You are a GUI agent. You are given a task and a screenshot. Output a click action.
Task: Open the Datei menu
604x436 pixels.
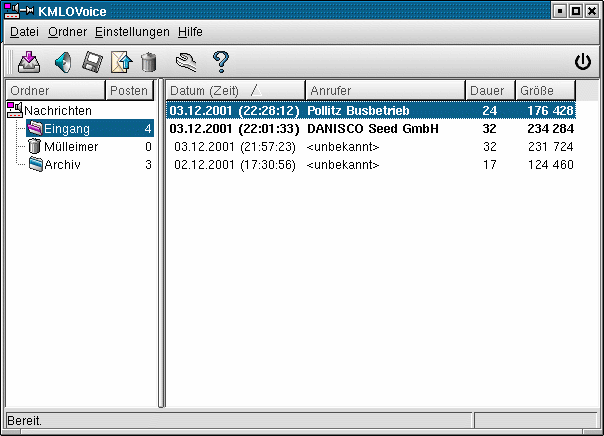[24, 32]
